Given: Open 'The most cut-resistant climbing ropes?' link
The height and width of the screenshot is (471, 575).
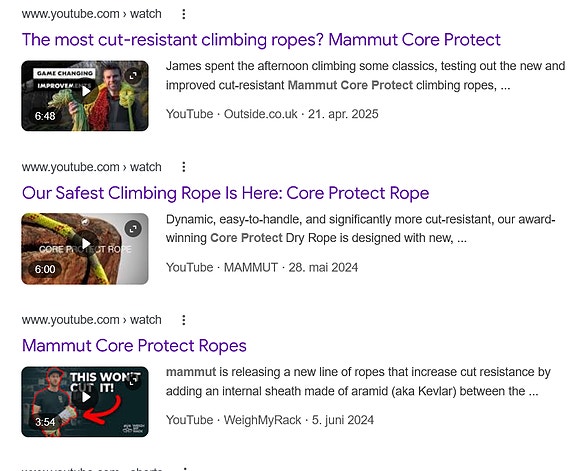Looking at the screenshot, I should (261, 40).
